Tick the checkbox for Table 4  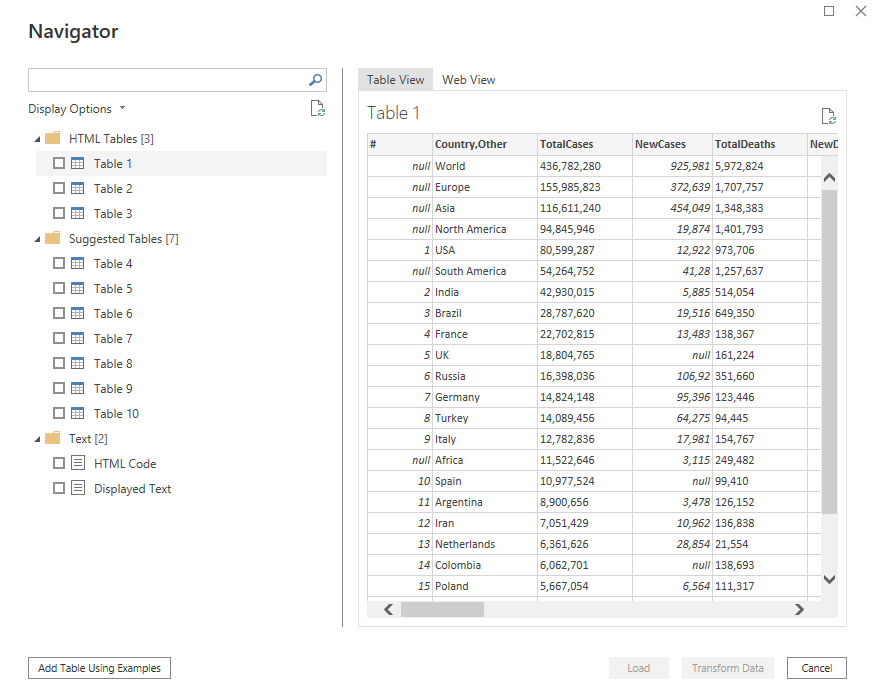pos(59,264)
